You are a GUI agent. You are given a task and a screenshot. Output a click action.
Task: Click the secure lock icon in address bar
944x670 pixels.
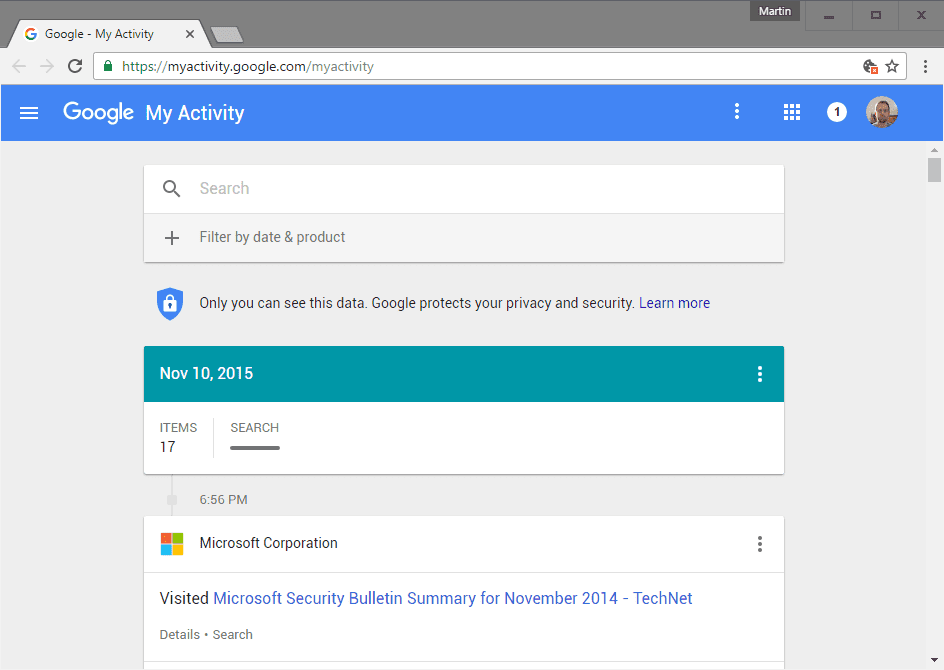107,66
